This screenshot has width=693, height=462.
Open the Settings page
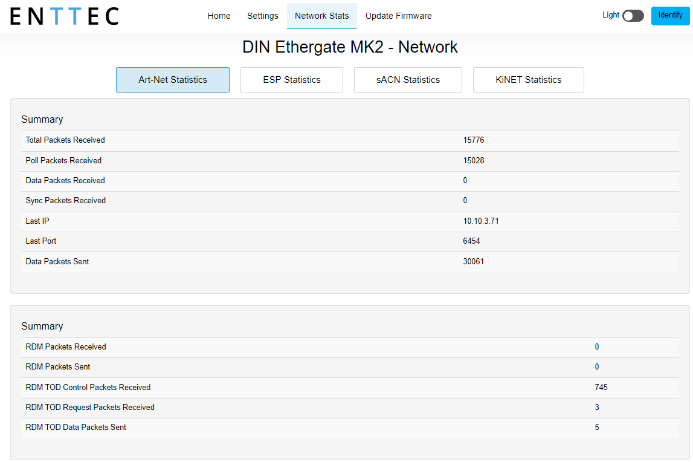(263, 16)
